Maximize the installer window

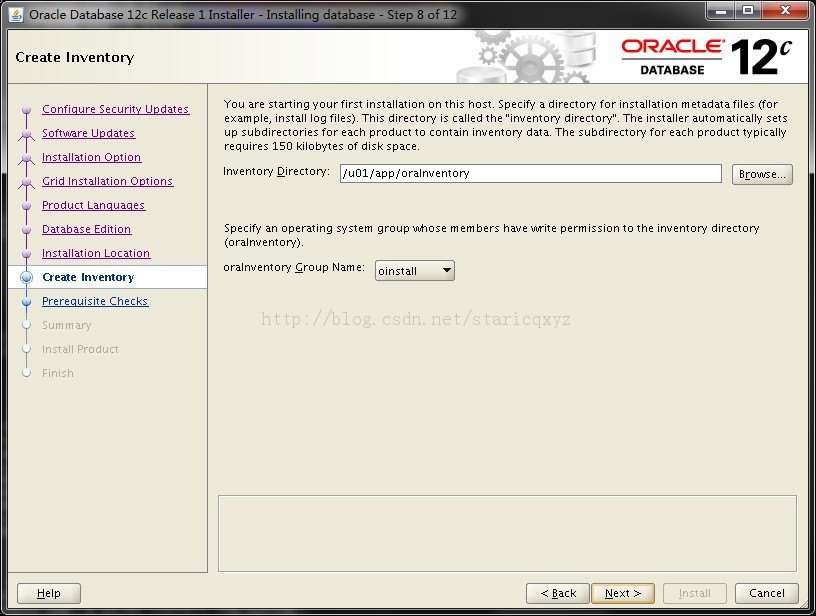pyautogui.click(x=748, y=10)
